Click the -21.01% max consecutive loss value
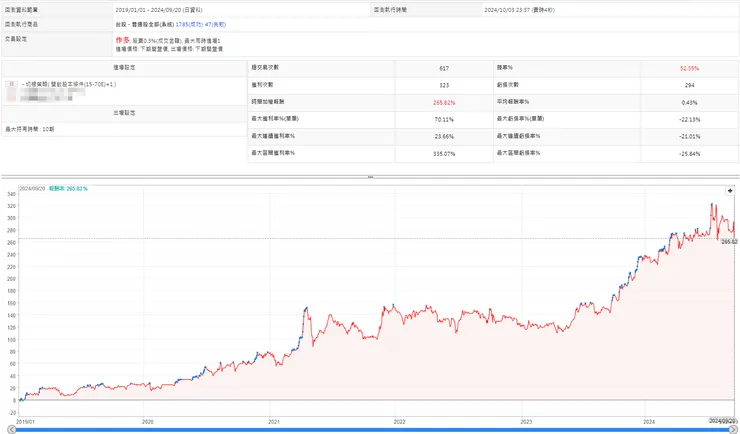This screenshot has height=434, width=740. pyautogui.click(x=689, y=136)
